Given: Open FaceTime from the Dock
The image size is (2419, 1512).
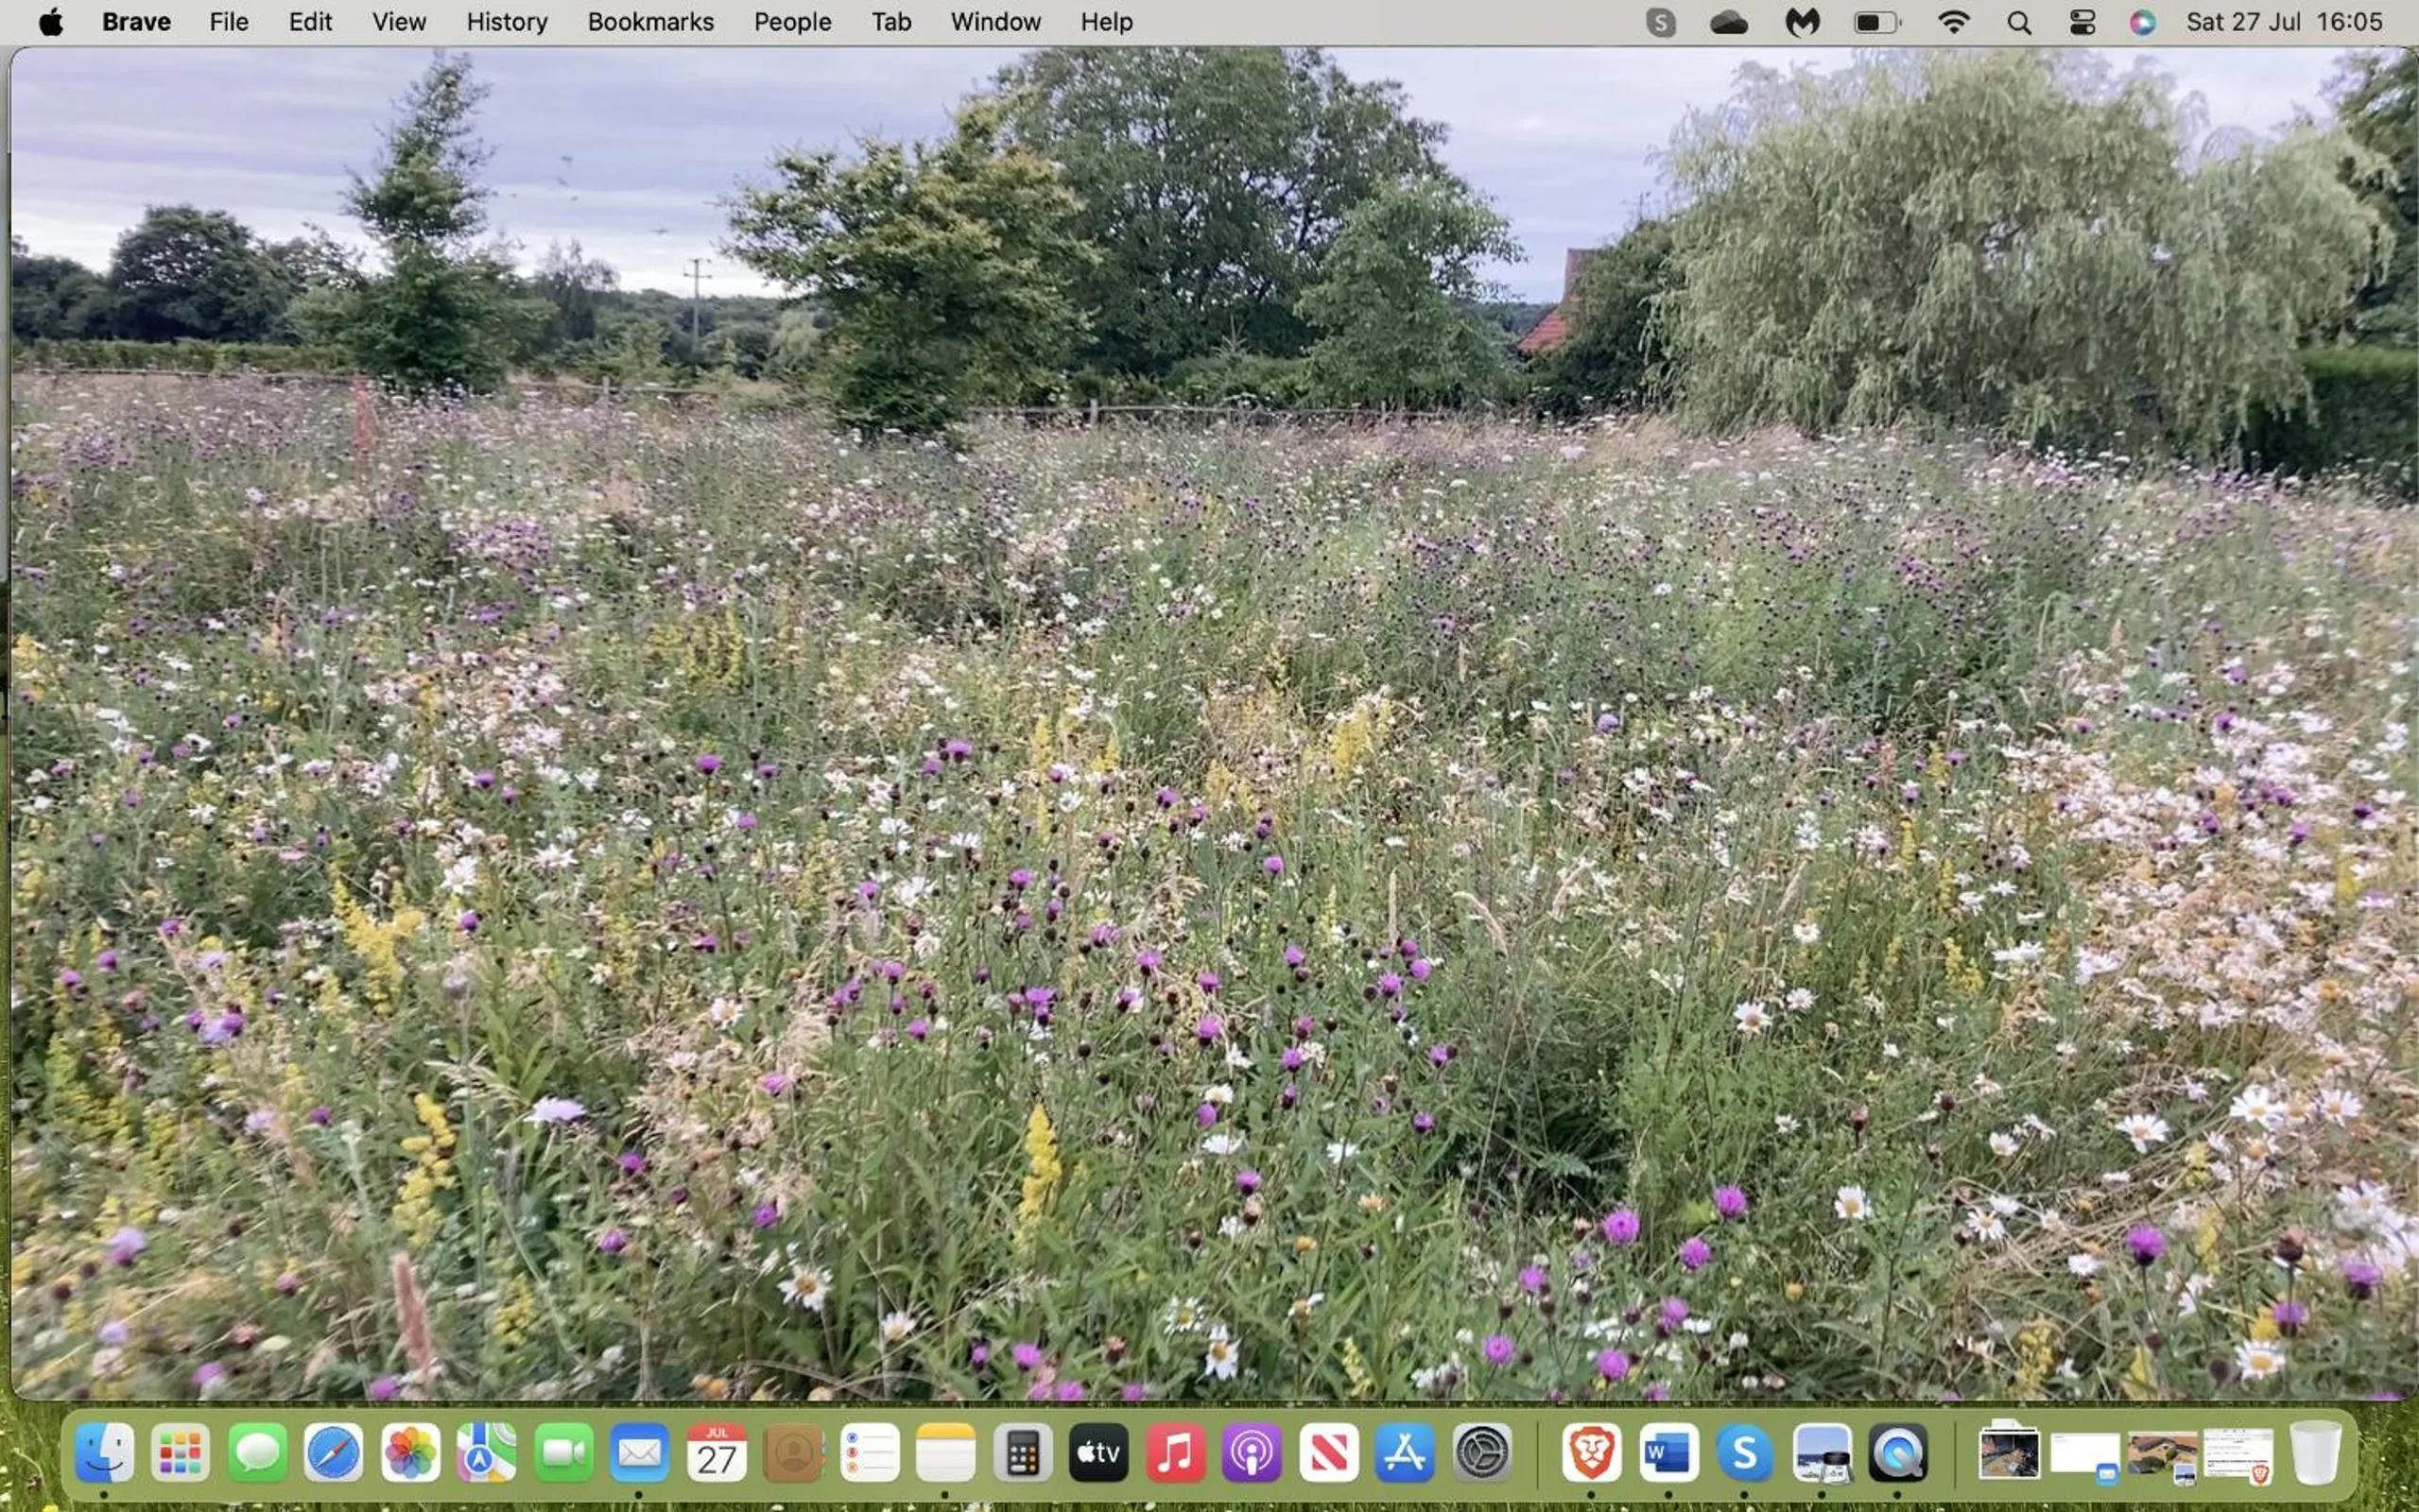Looking at the screenshot, I should click(x=563, y=1453).
